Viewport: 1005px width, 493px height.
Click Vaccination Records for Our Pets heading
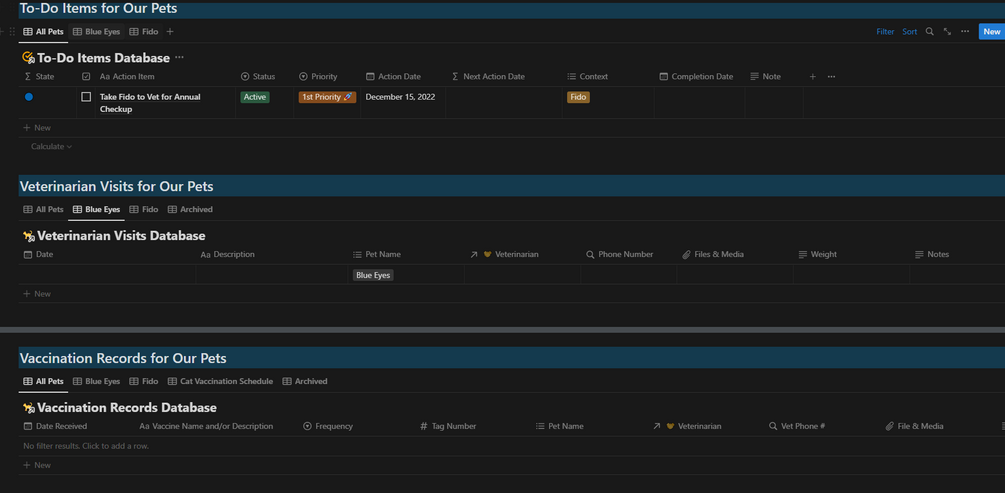pyautogui.click(x=123, y=358)
